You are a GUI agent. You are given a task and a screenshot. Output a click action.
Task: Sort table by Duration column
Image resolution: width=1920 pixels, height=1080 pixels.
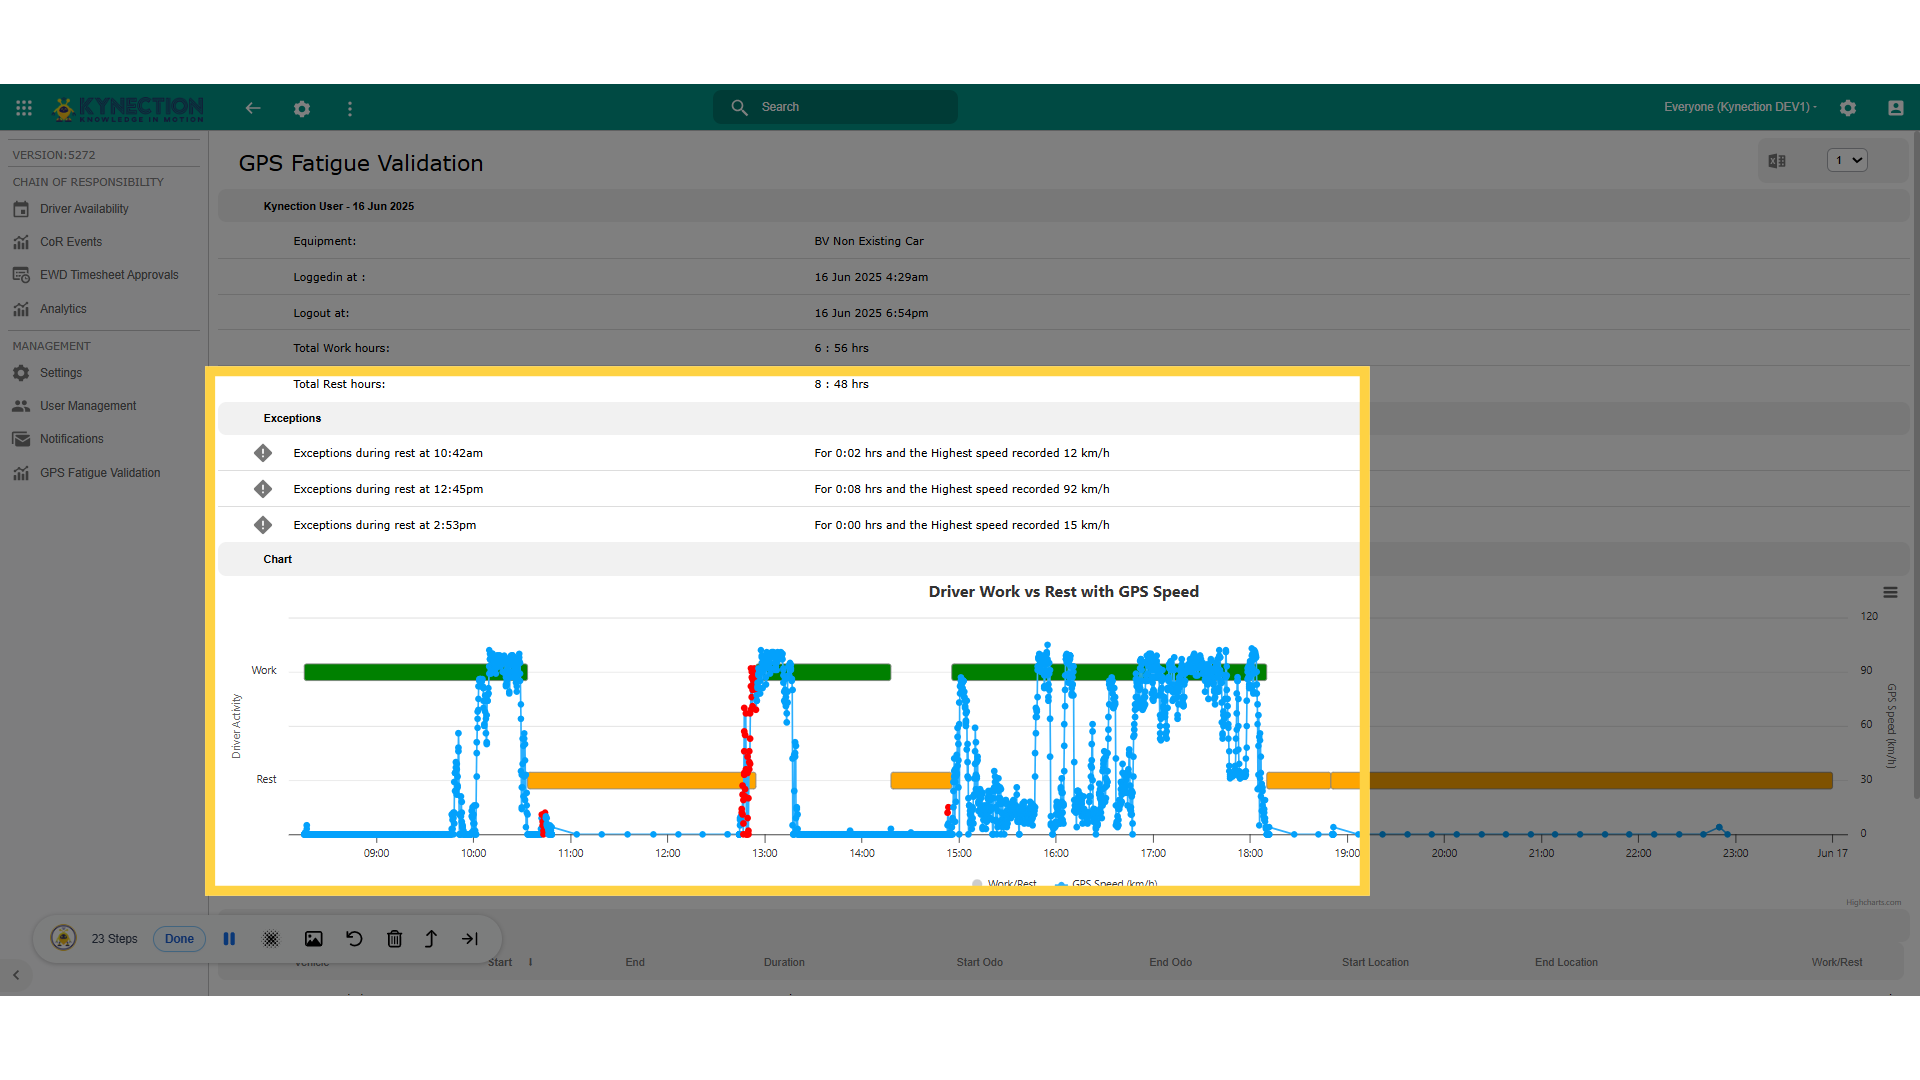[x=784, y=962]
